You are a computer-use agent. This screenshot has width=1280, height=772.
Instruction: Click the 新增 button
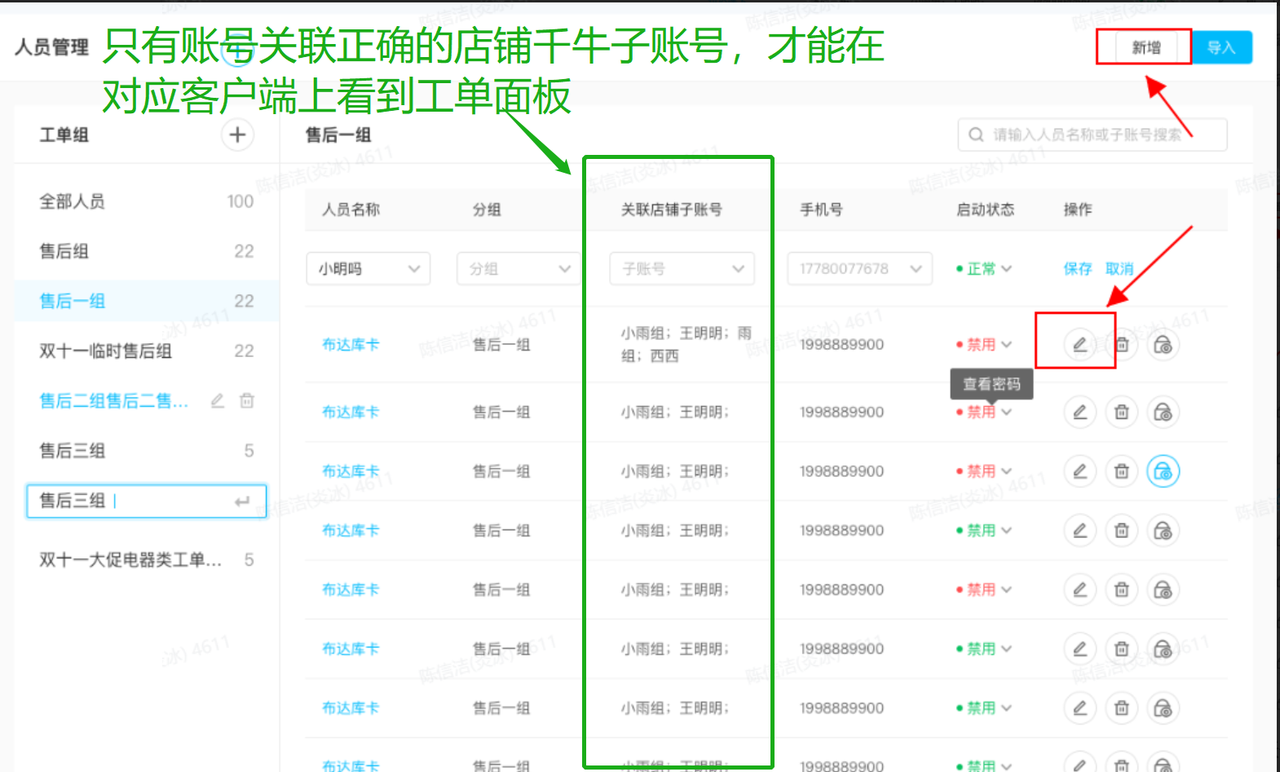(1146, 47)
